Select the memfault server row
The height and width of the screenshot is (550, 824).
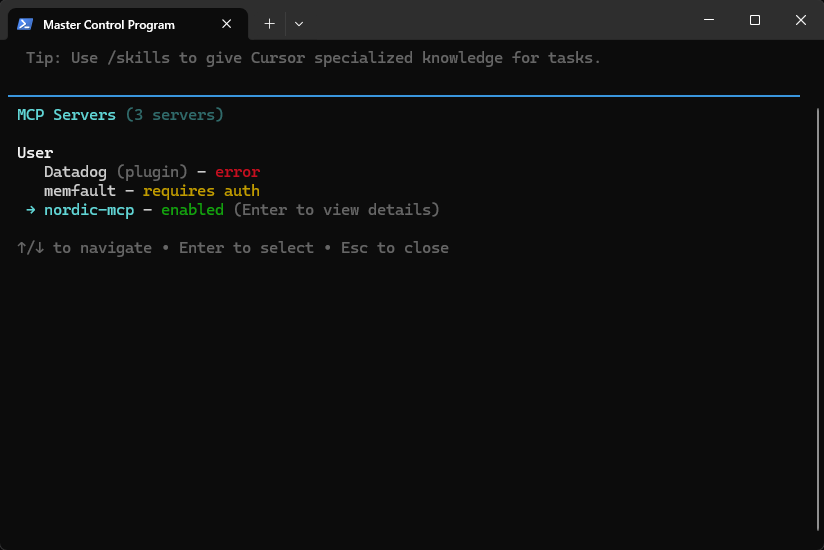click(x=151, y=191)
